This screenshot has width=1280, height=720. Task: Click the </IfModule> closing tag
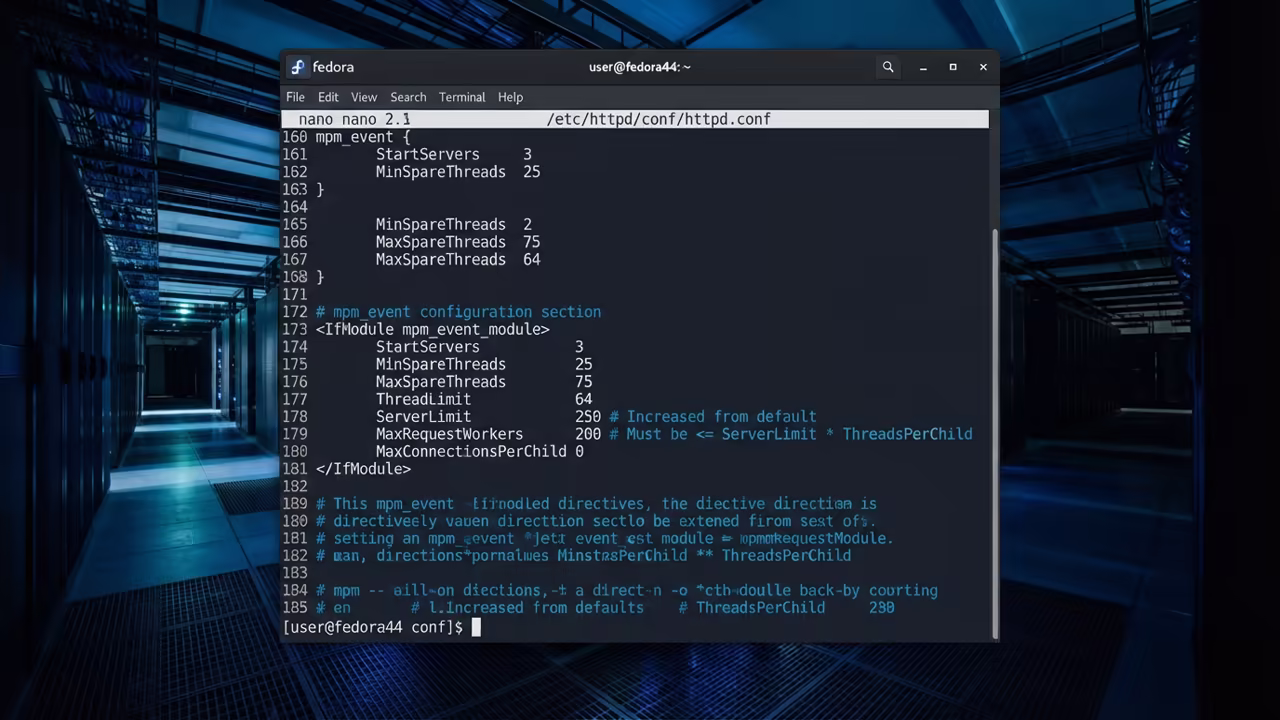click(x=363, y=469)
